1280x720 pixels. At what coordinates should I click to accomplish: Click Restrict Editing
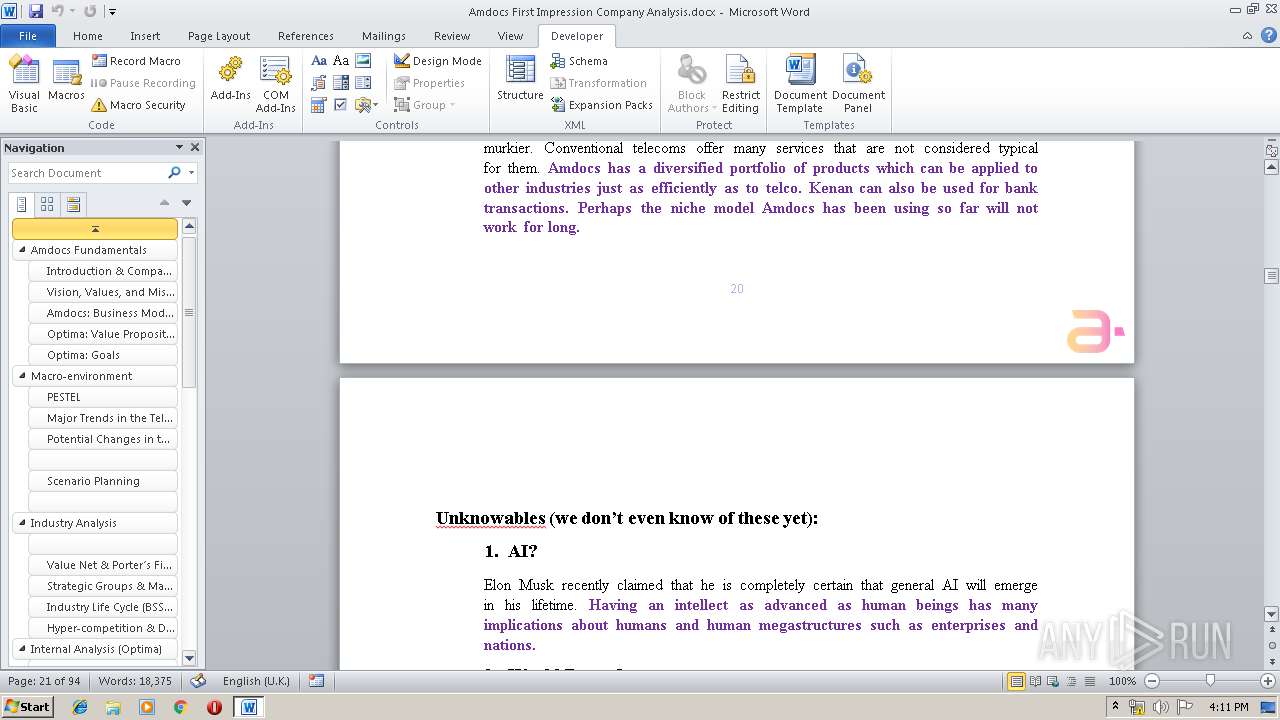pyautogui.click(x=741, y=84)
